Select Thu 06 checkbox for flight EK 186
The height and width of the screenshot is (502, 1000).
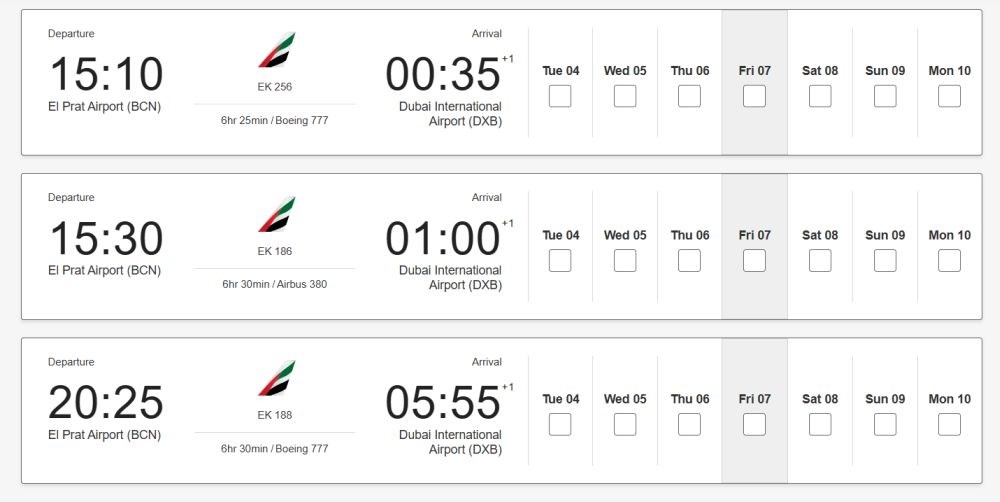tap(689, 260)
